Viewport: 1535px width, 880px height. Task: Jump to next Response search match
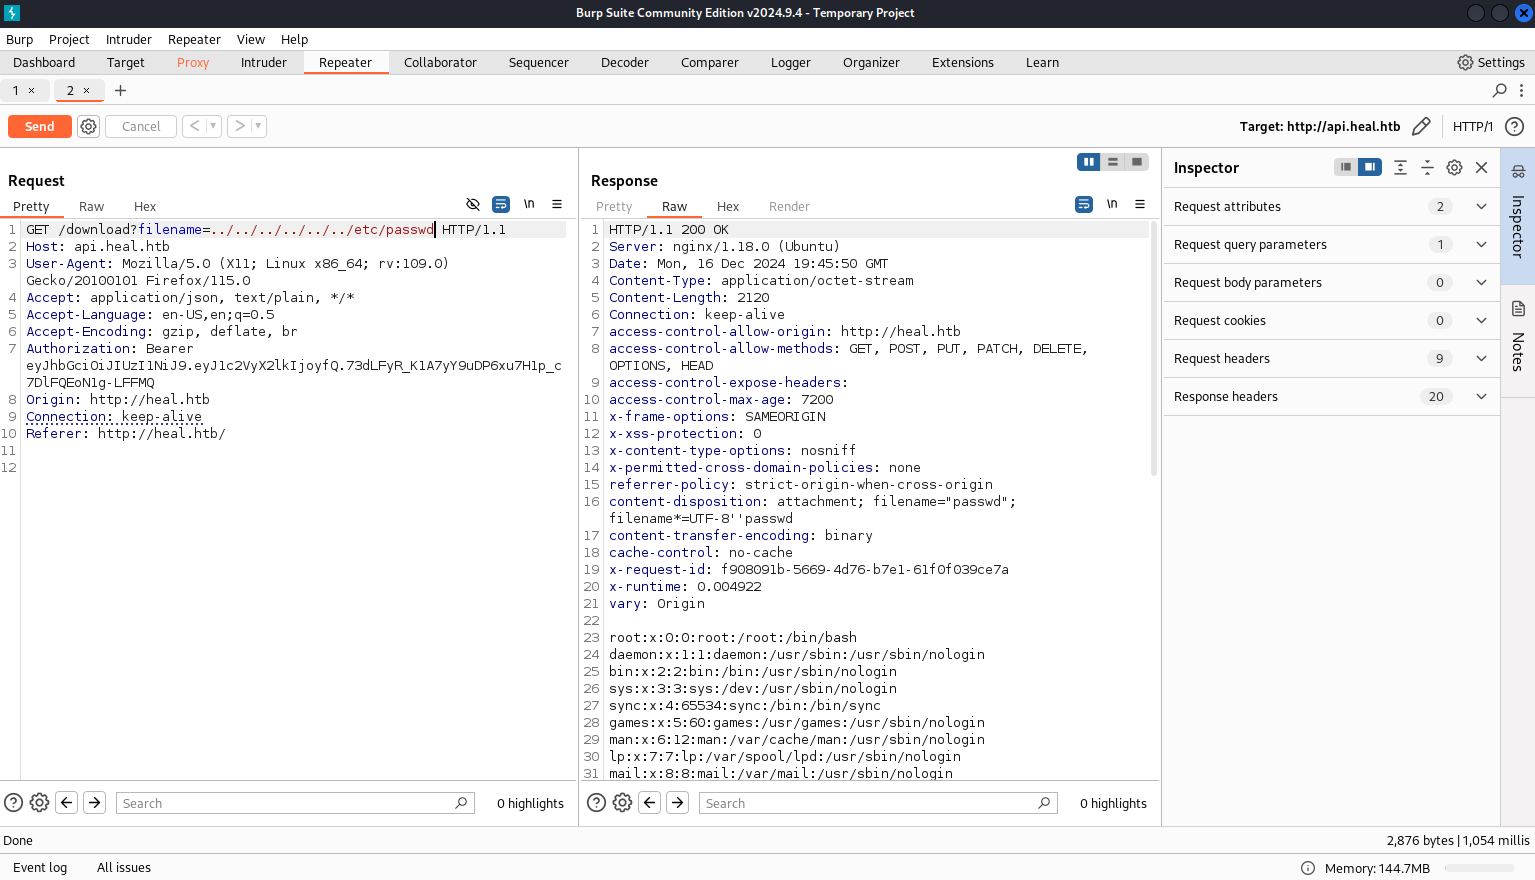point(678,802)
